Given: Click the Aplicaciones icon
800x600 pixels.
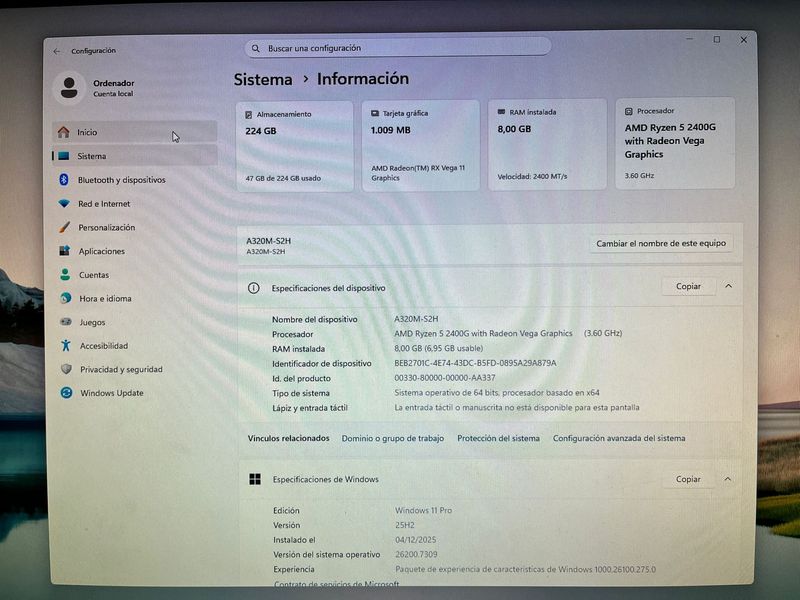Looking at the screenshot, I should [x=64, y=251].
